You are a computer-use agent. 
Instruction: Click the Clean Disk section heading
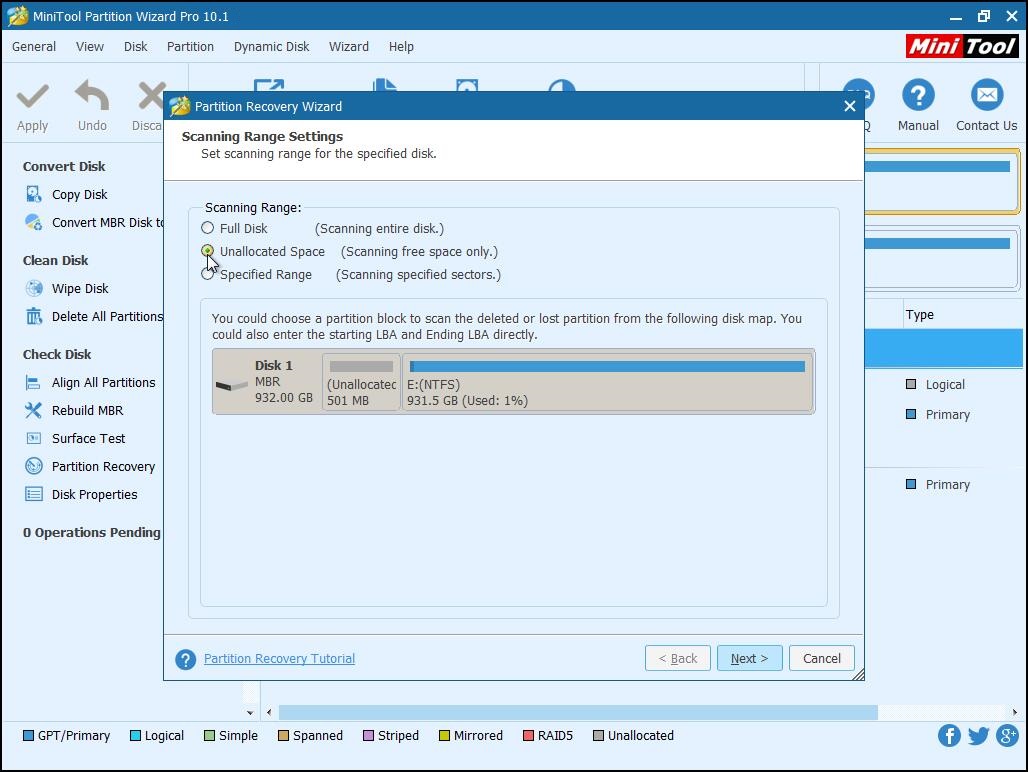[x=56, y=260]
